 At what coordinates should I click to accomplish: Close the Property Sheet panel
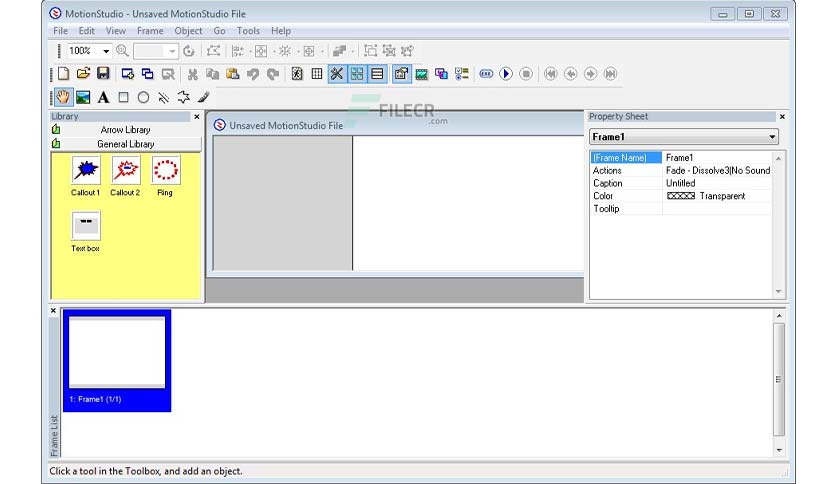(x=782, y=116)
